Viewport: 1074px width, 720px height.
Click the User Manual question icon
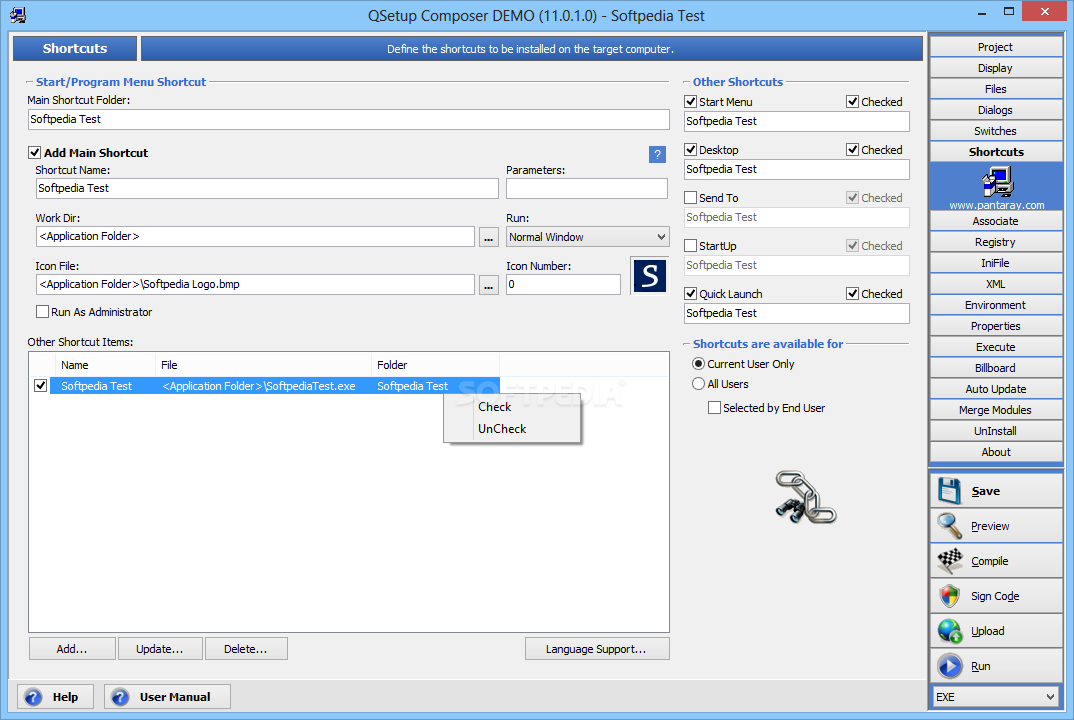[x=120, y=697]
